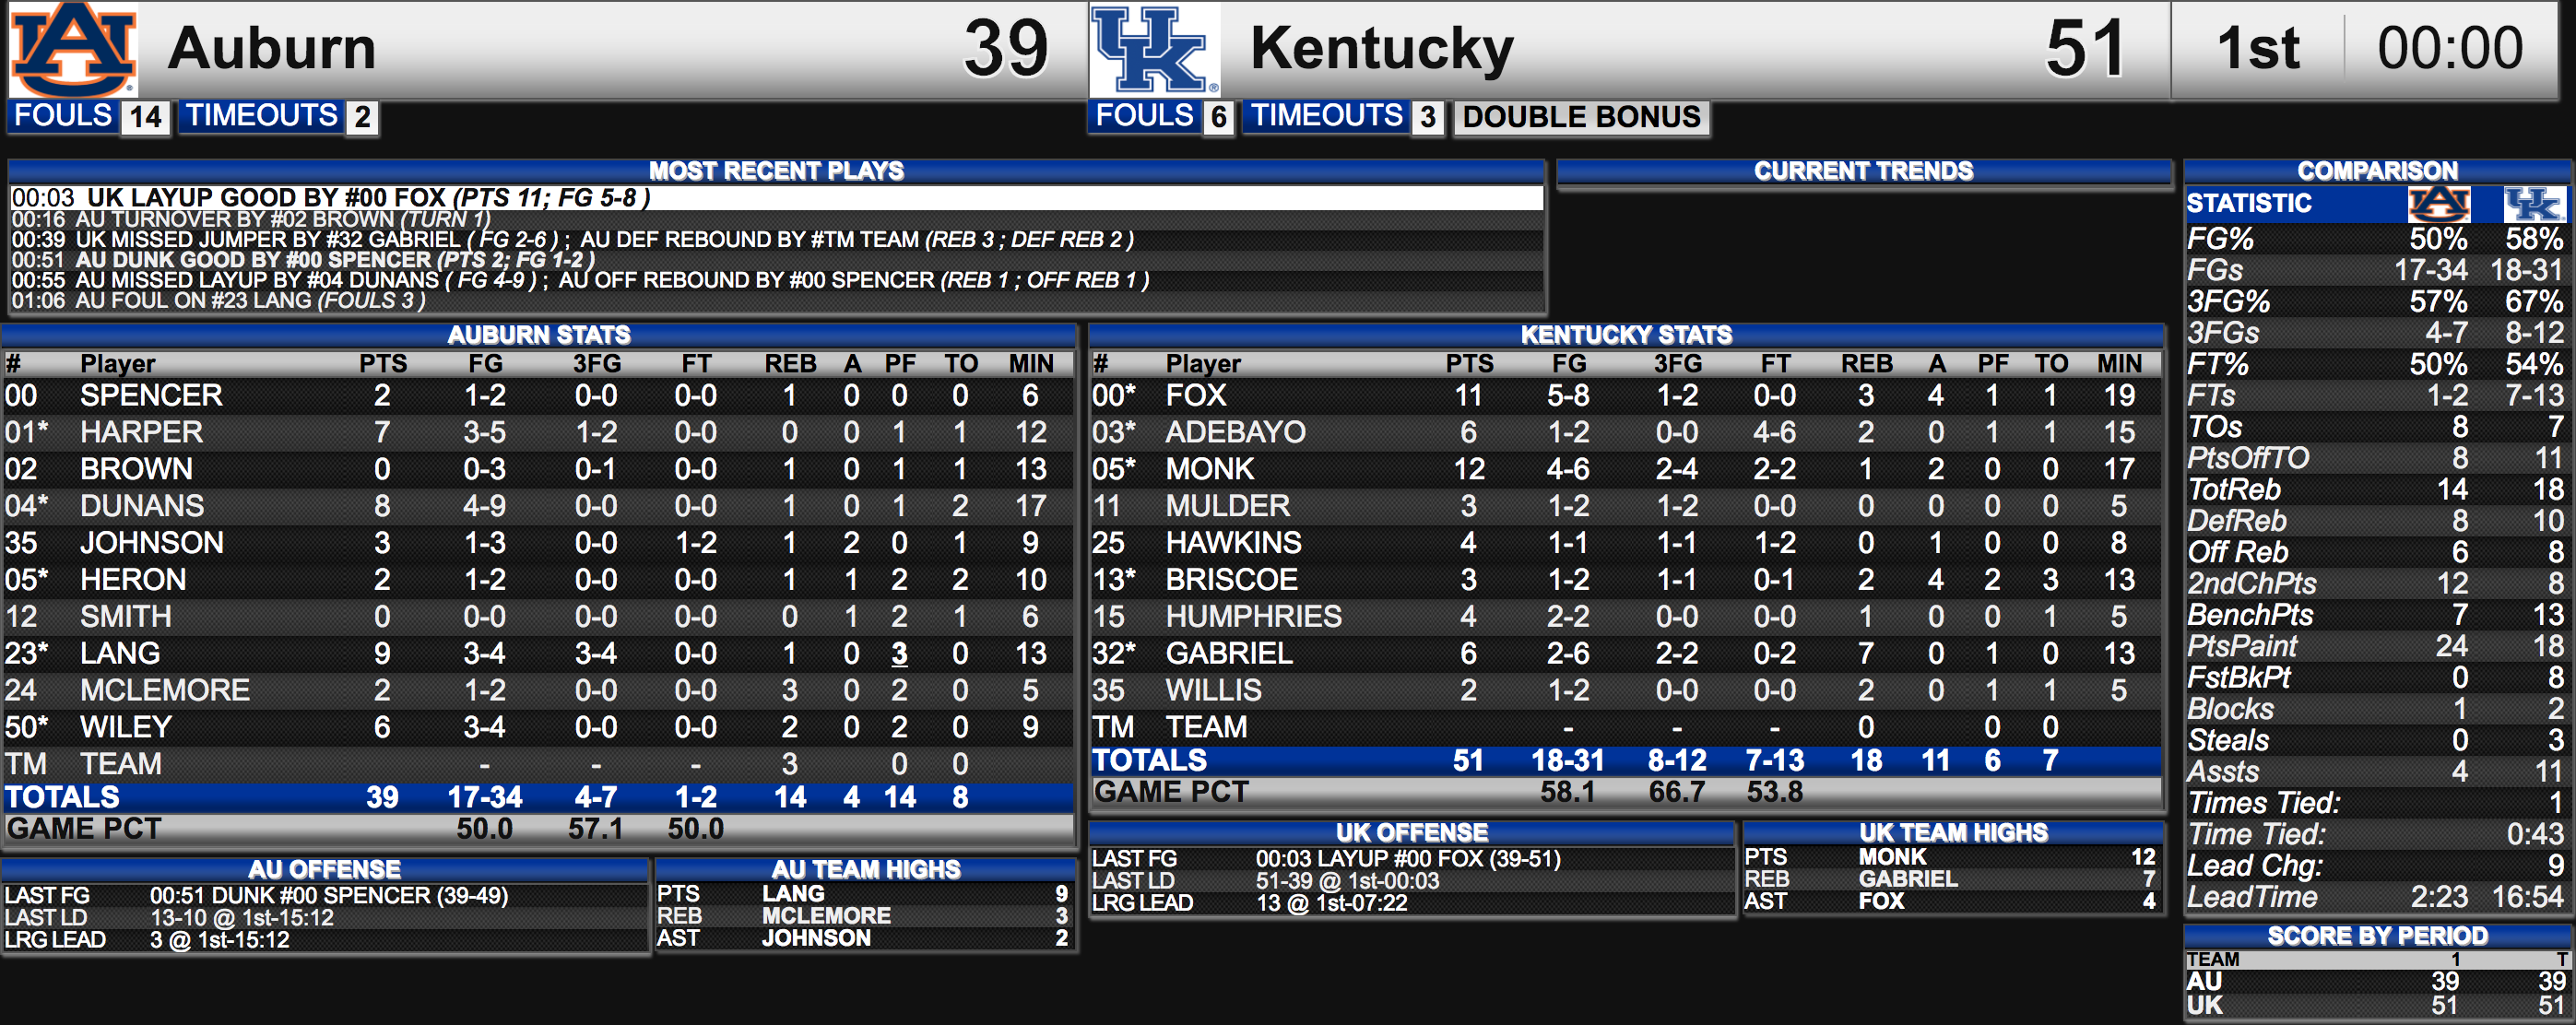
Task: Select the Most Recent Plays header
Action: coord(776,171)
